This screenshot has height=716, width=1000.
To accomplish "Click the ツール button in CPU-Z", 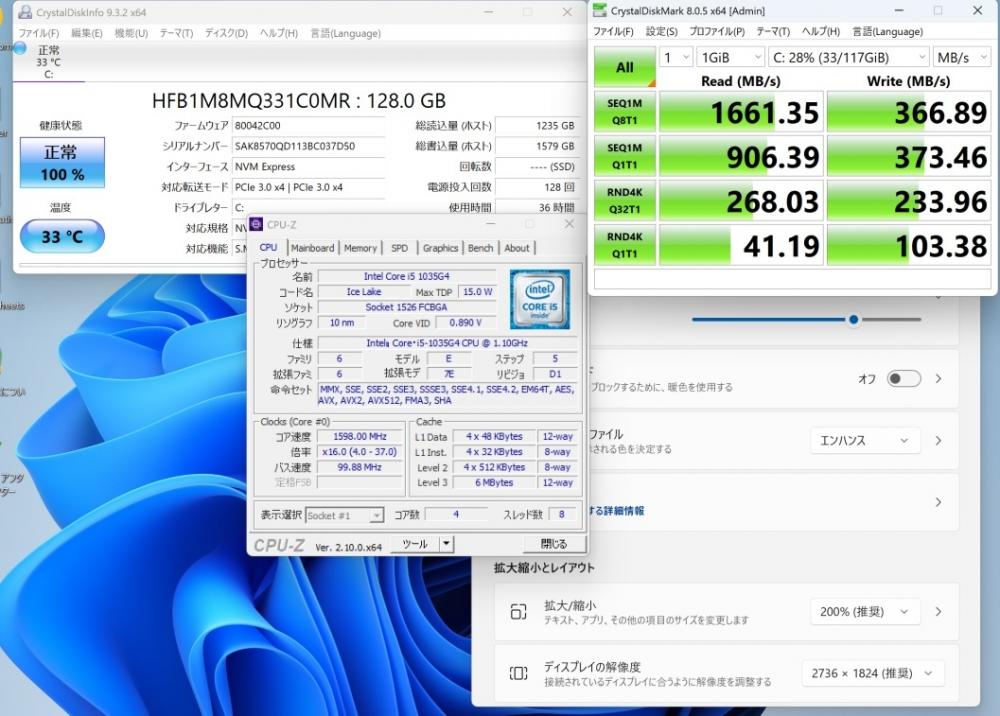I will point(415,544).
